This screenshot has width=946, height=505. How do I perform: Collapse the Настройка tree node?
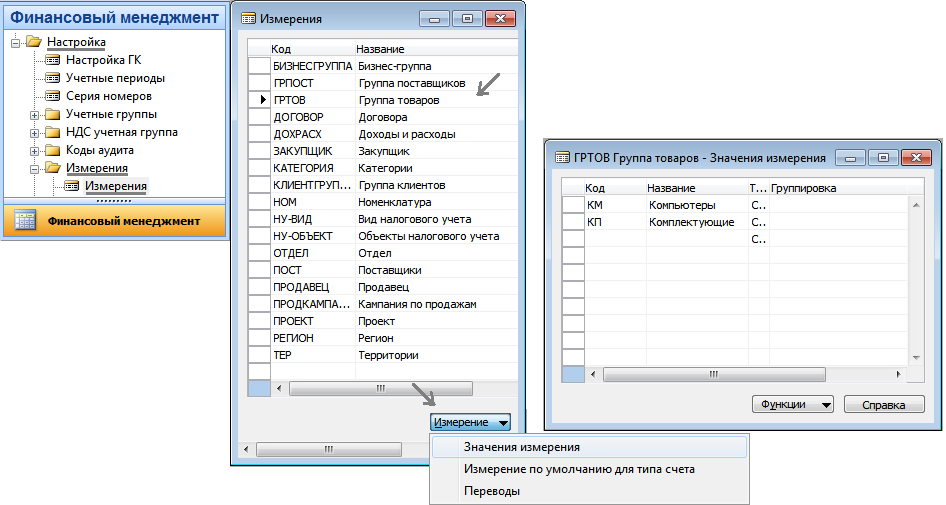(16, 43)
